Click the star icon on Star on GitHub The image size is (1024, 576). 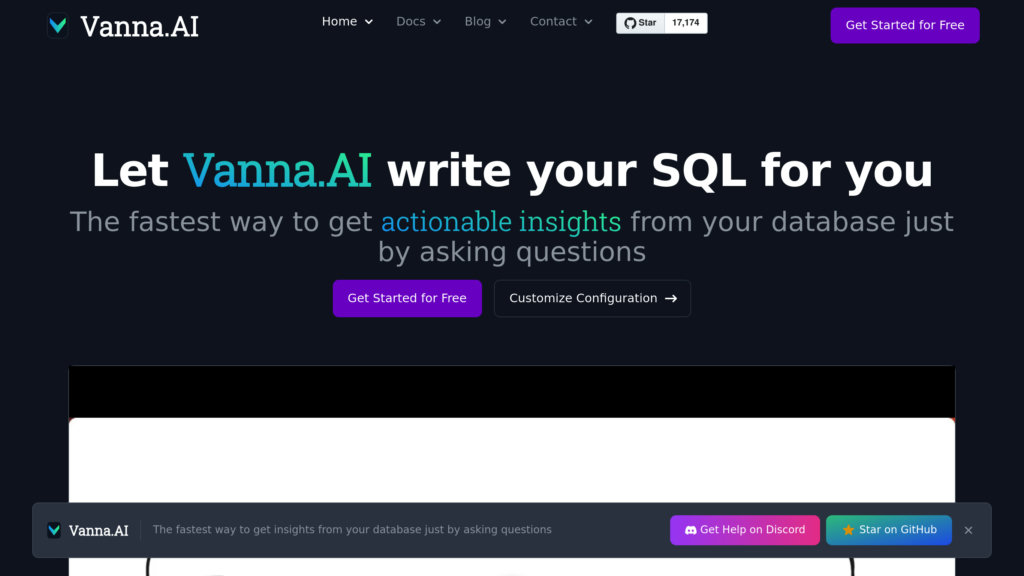848,530
